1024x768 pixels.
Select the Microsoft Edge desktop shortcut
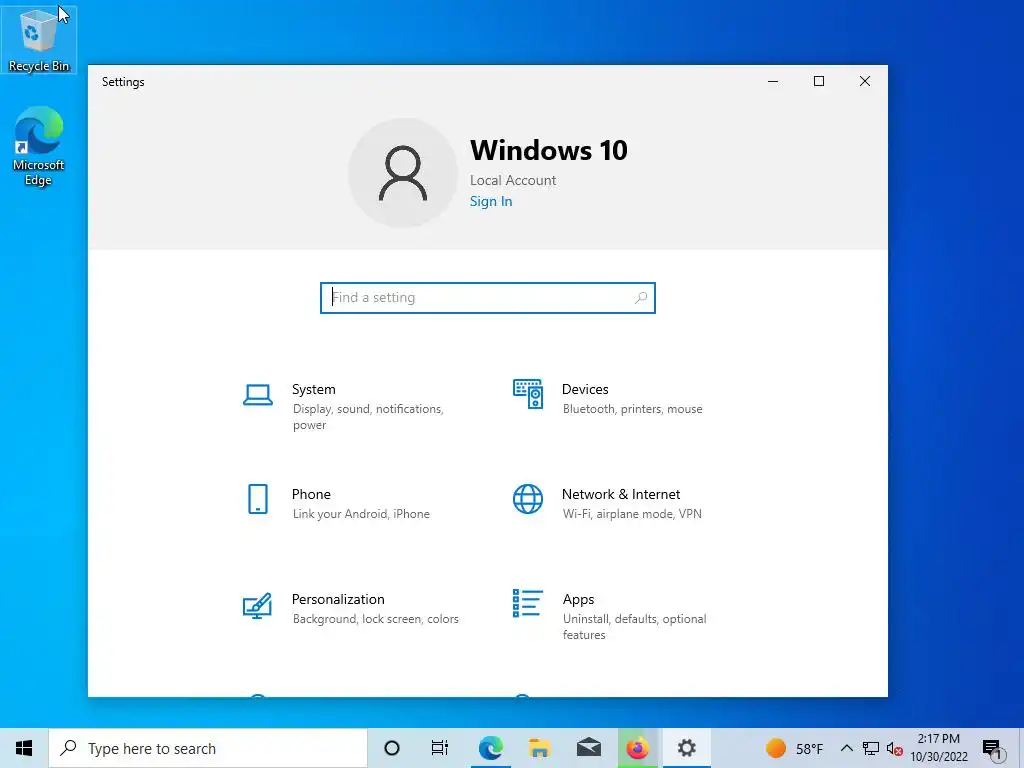coord(39,146)
